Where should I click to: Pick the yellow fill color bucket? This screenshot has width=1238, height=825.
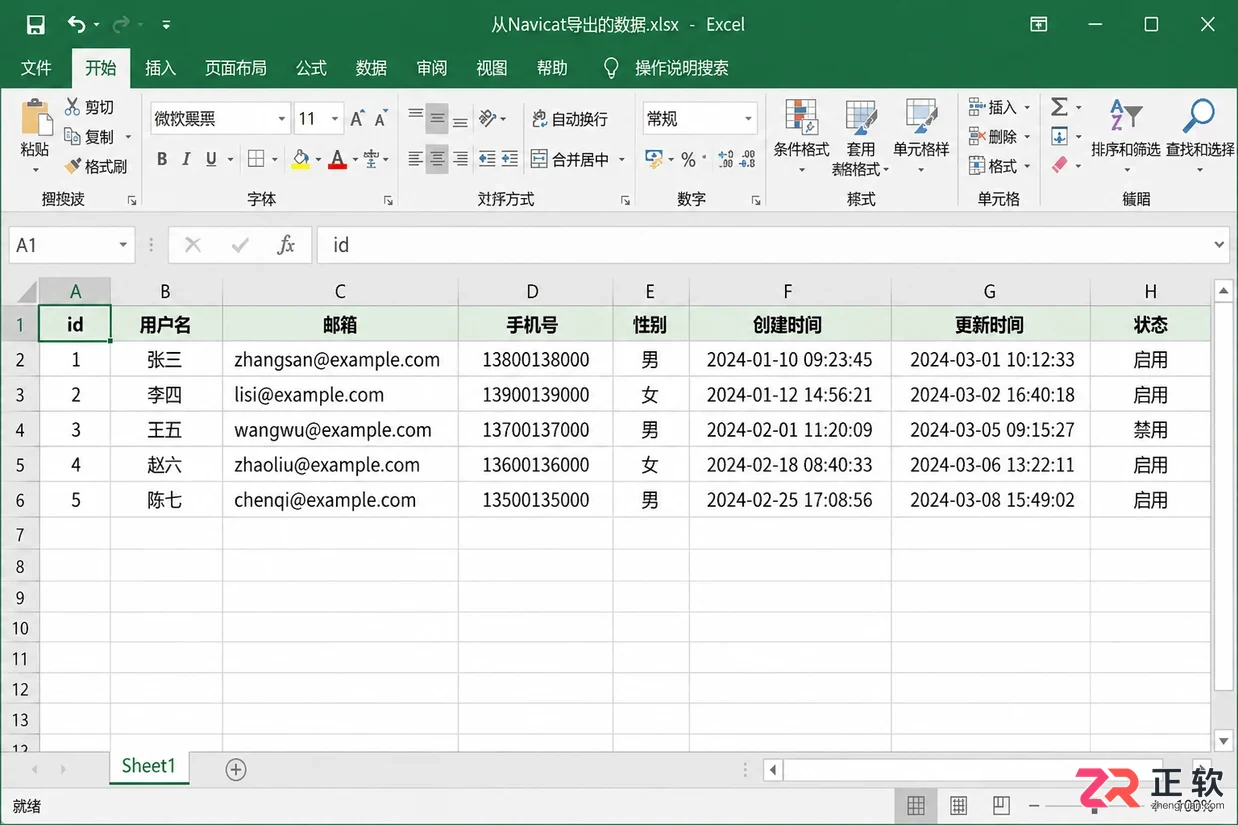coord(300,159)
